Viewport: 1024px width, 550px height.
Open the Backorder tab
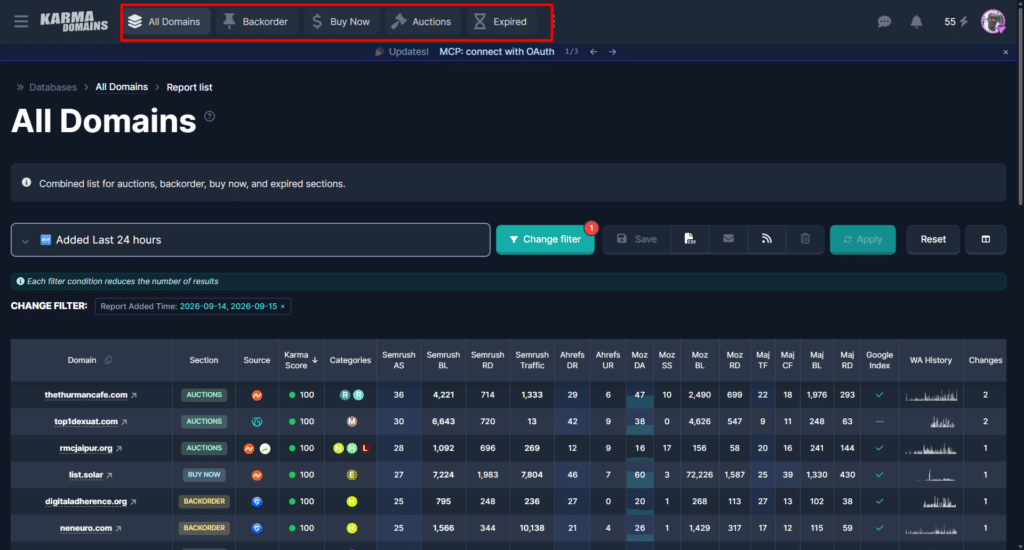pos(255,22)
